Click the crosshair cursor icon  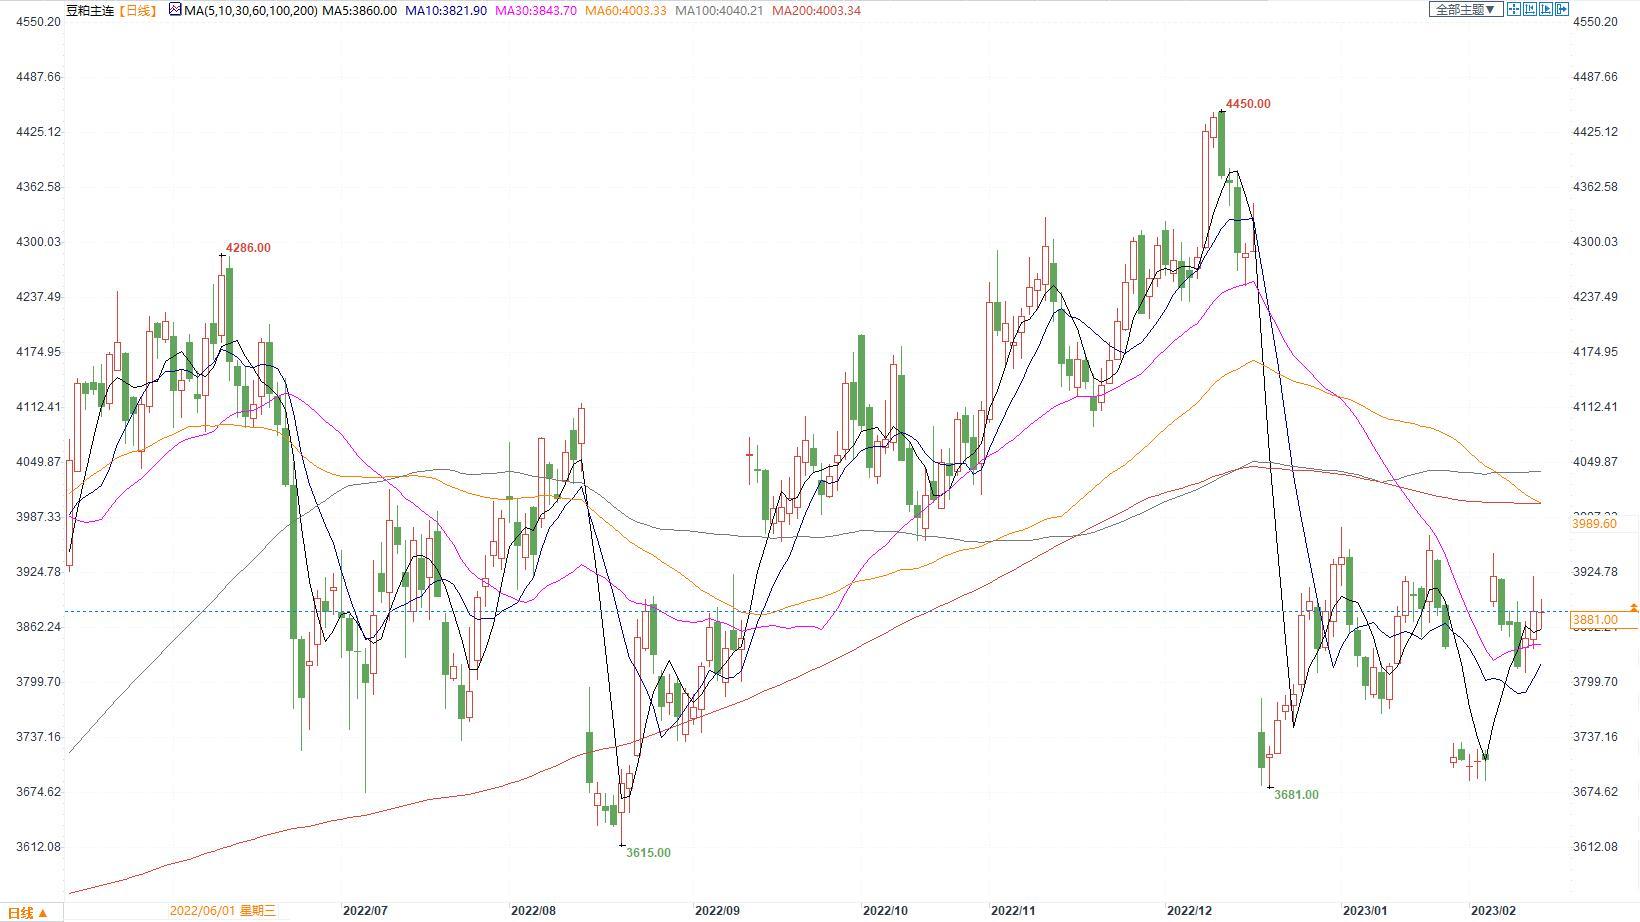tap(1514, 9)
